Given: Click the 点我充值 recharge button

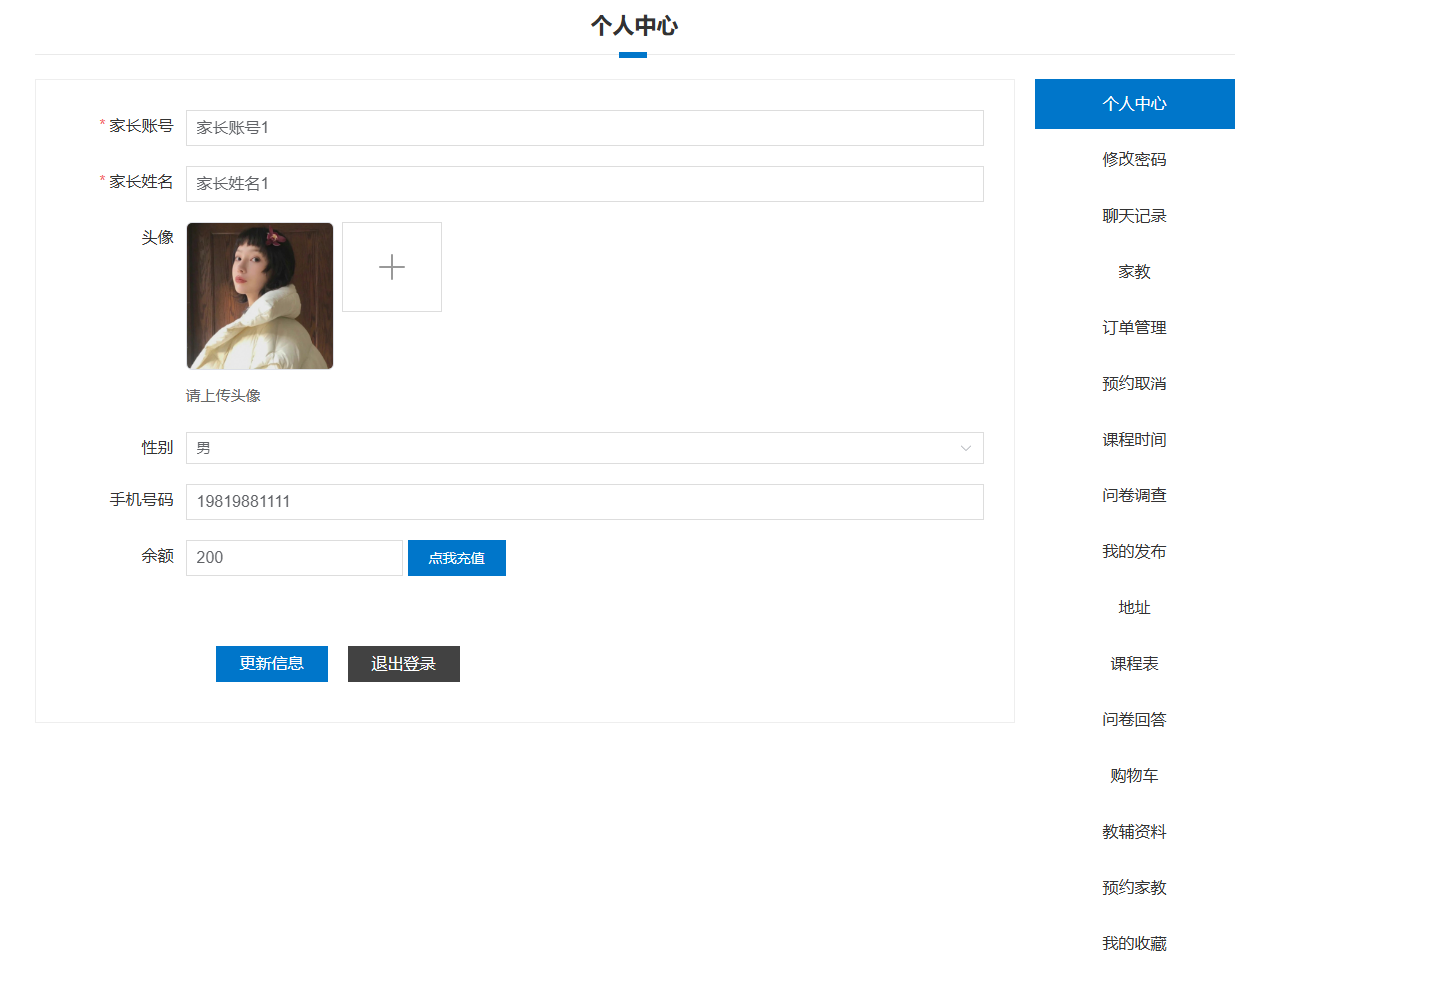Looking at the screenshot, I should tap(457, 558).
